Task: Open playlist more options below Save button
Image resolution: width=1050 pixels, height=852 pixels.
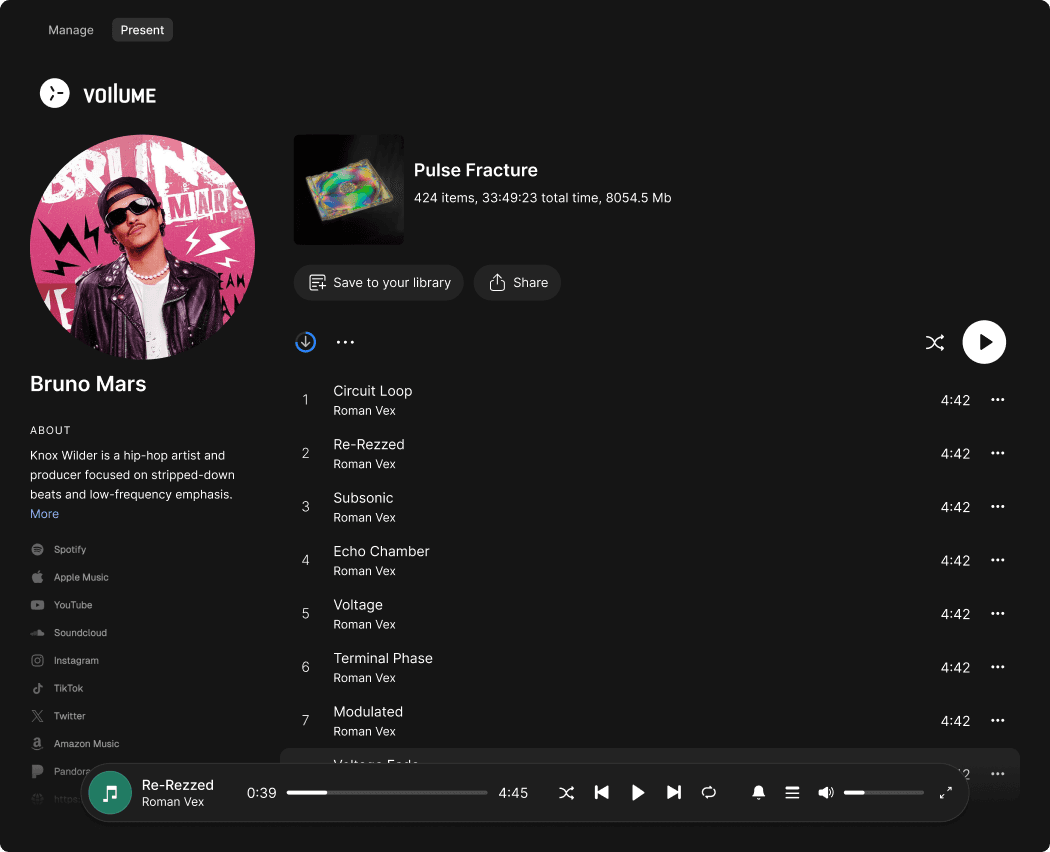Action: coord(346,342)
